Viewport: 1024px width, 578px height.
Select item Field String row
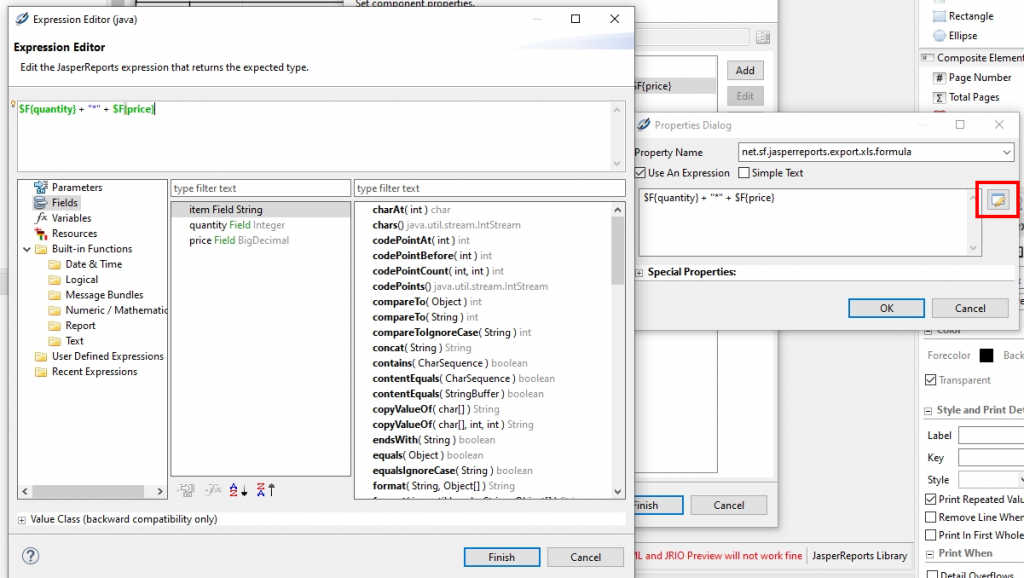tap(261, 210)
